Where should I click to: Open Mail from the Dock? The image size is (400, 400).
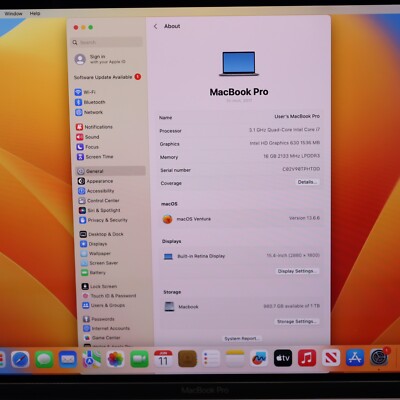[x=68, y=359]
